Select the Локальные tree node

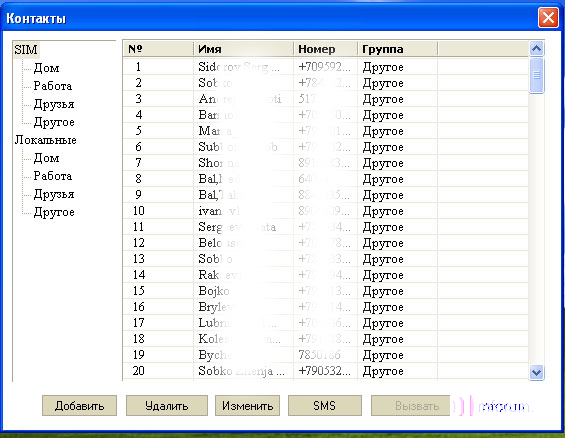[46, 140]
